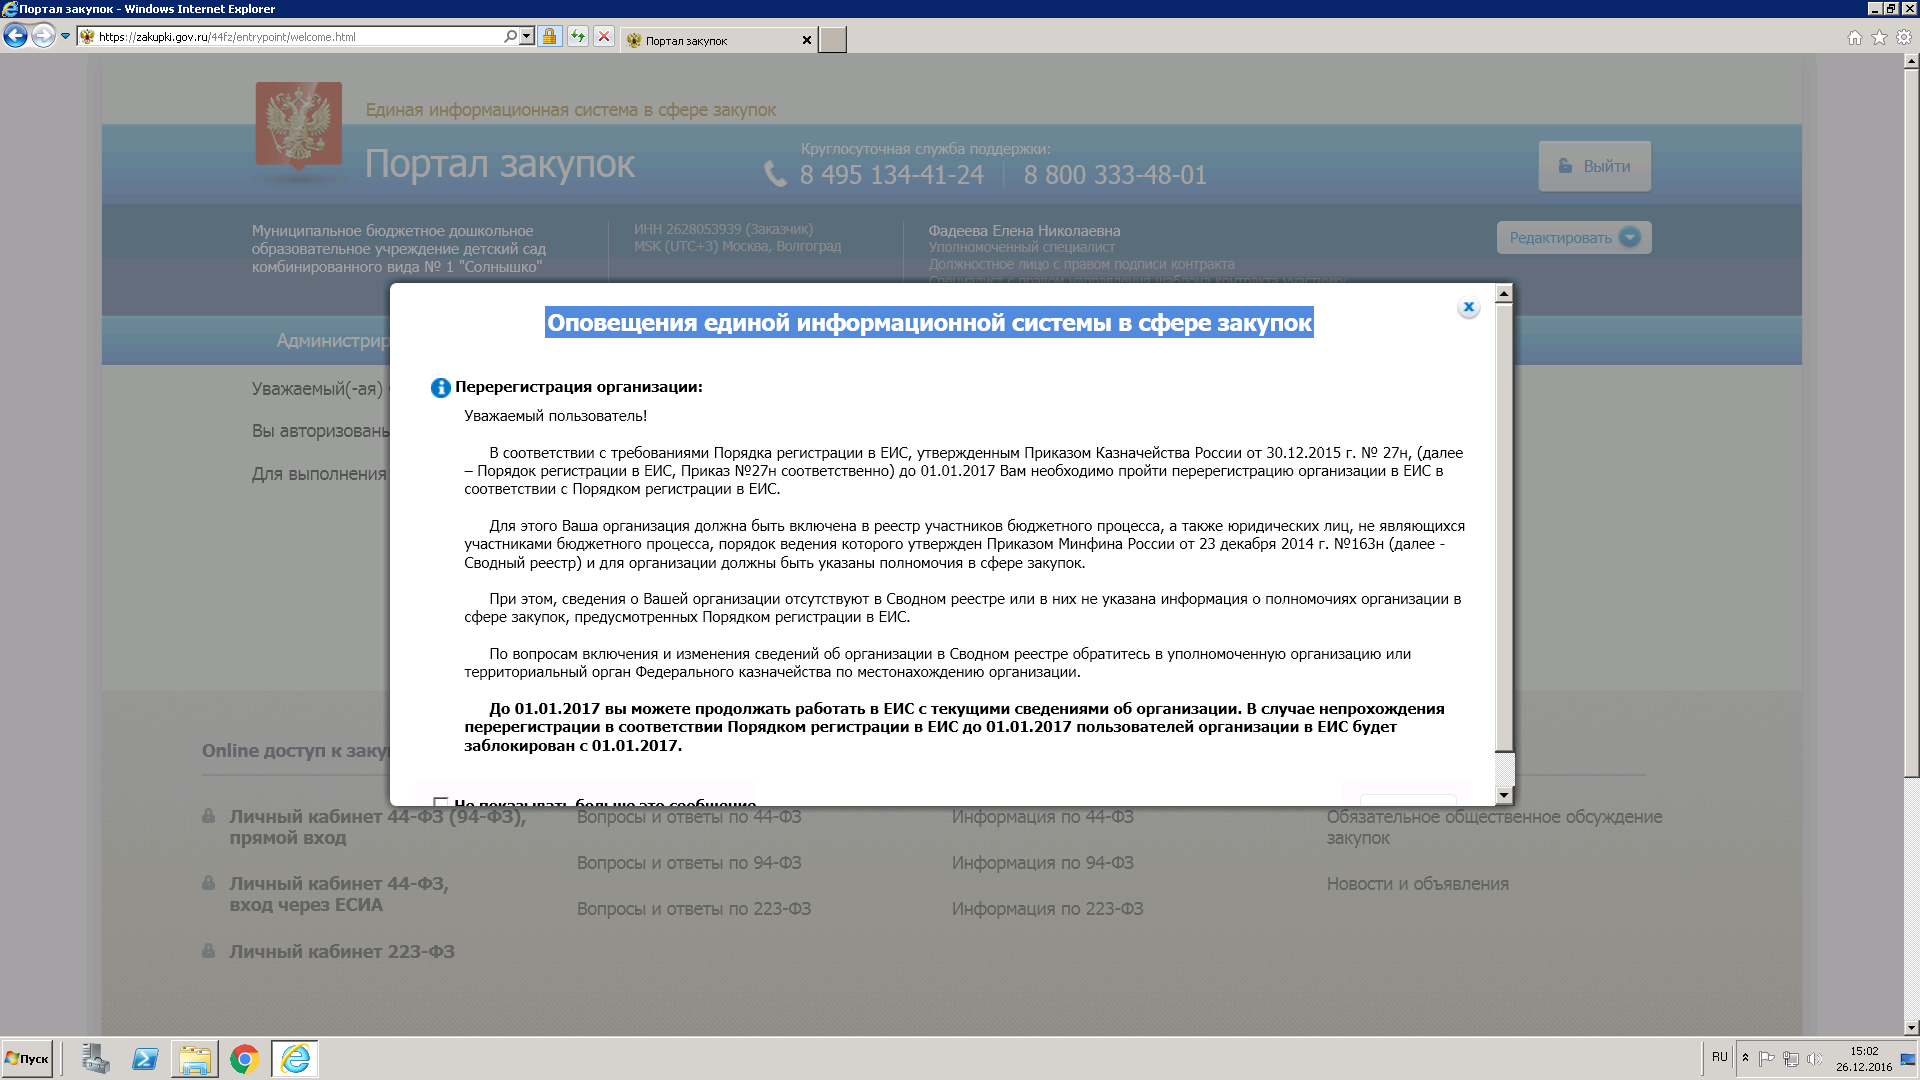Image resolution: width=1920 pixels, height=1080 pixels.
Task: Click the search magnifier in the address bar
Action: coord(511,37)
